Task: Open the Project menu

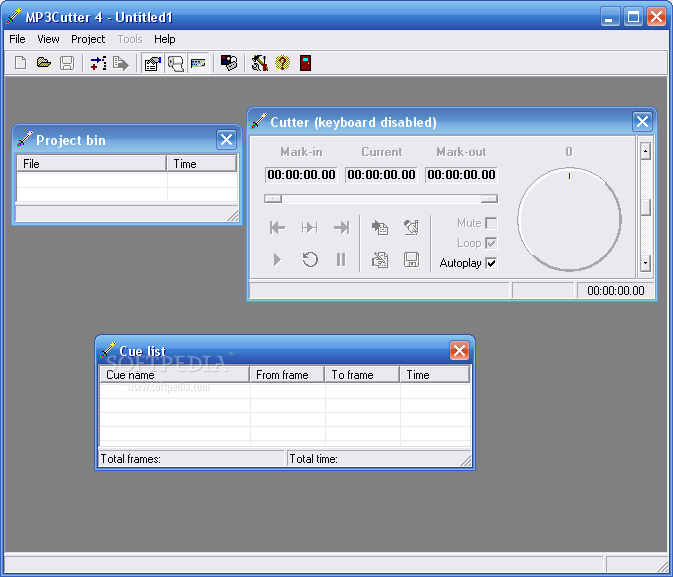Action: point(88,39)
